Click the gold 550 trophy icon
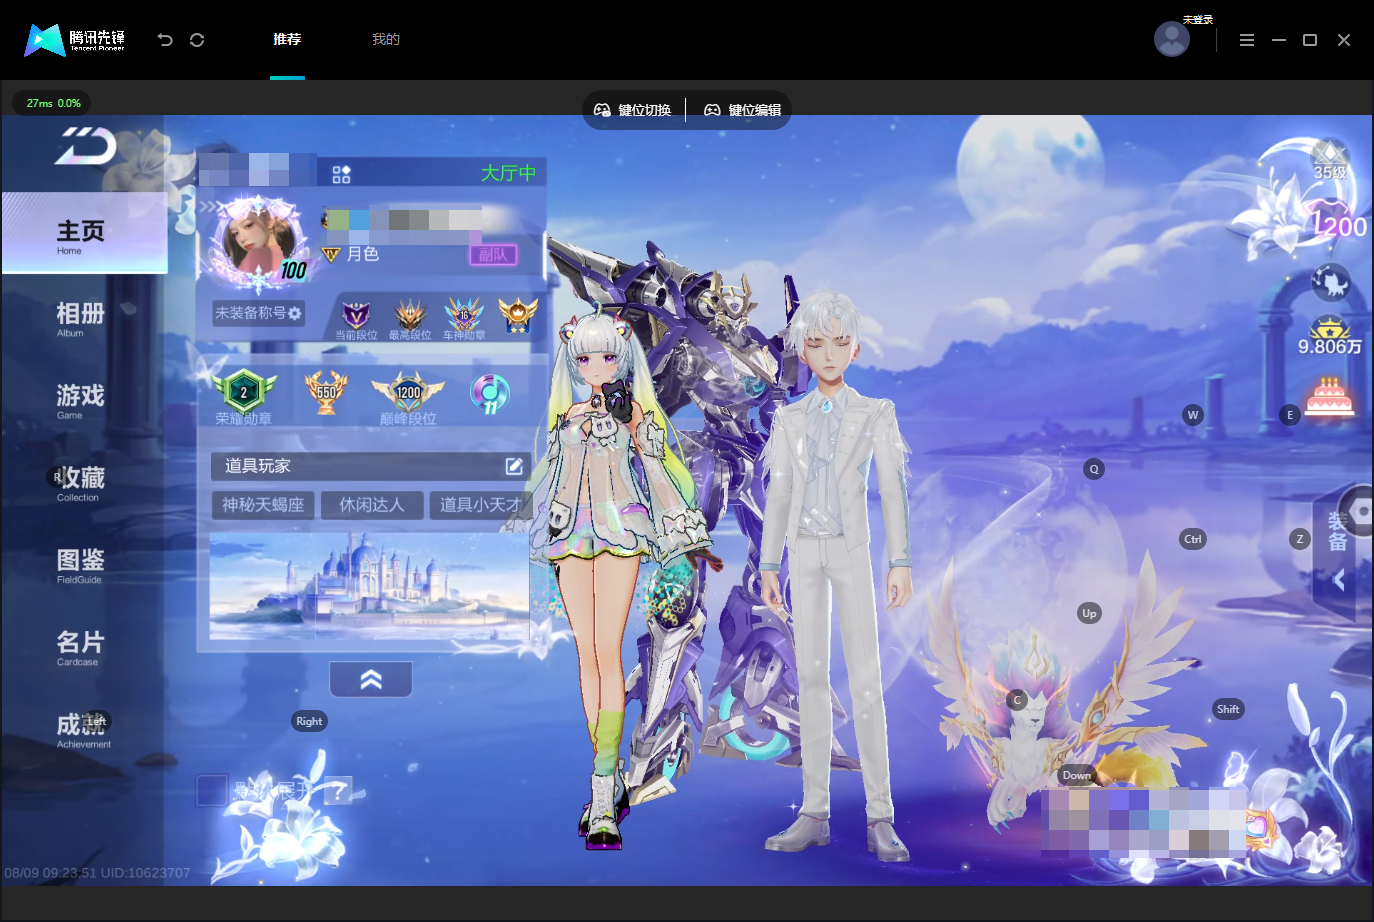The height and width of the screenshot is (922, 1374). pos(326,392)
